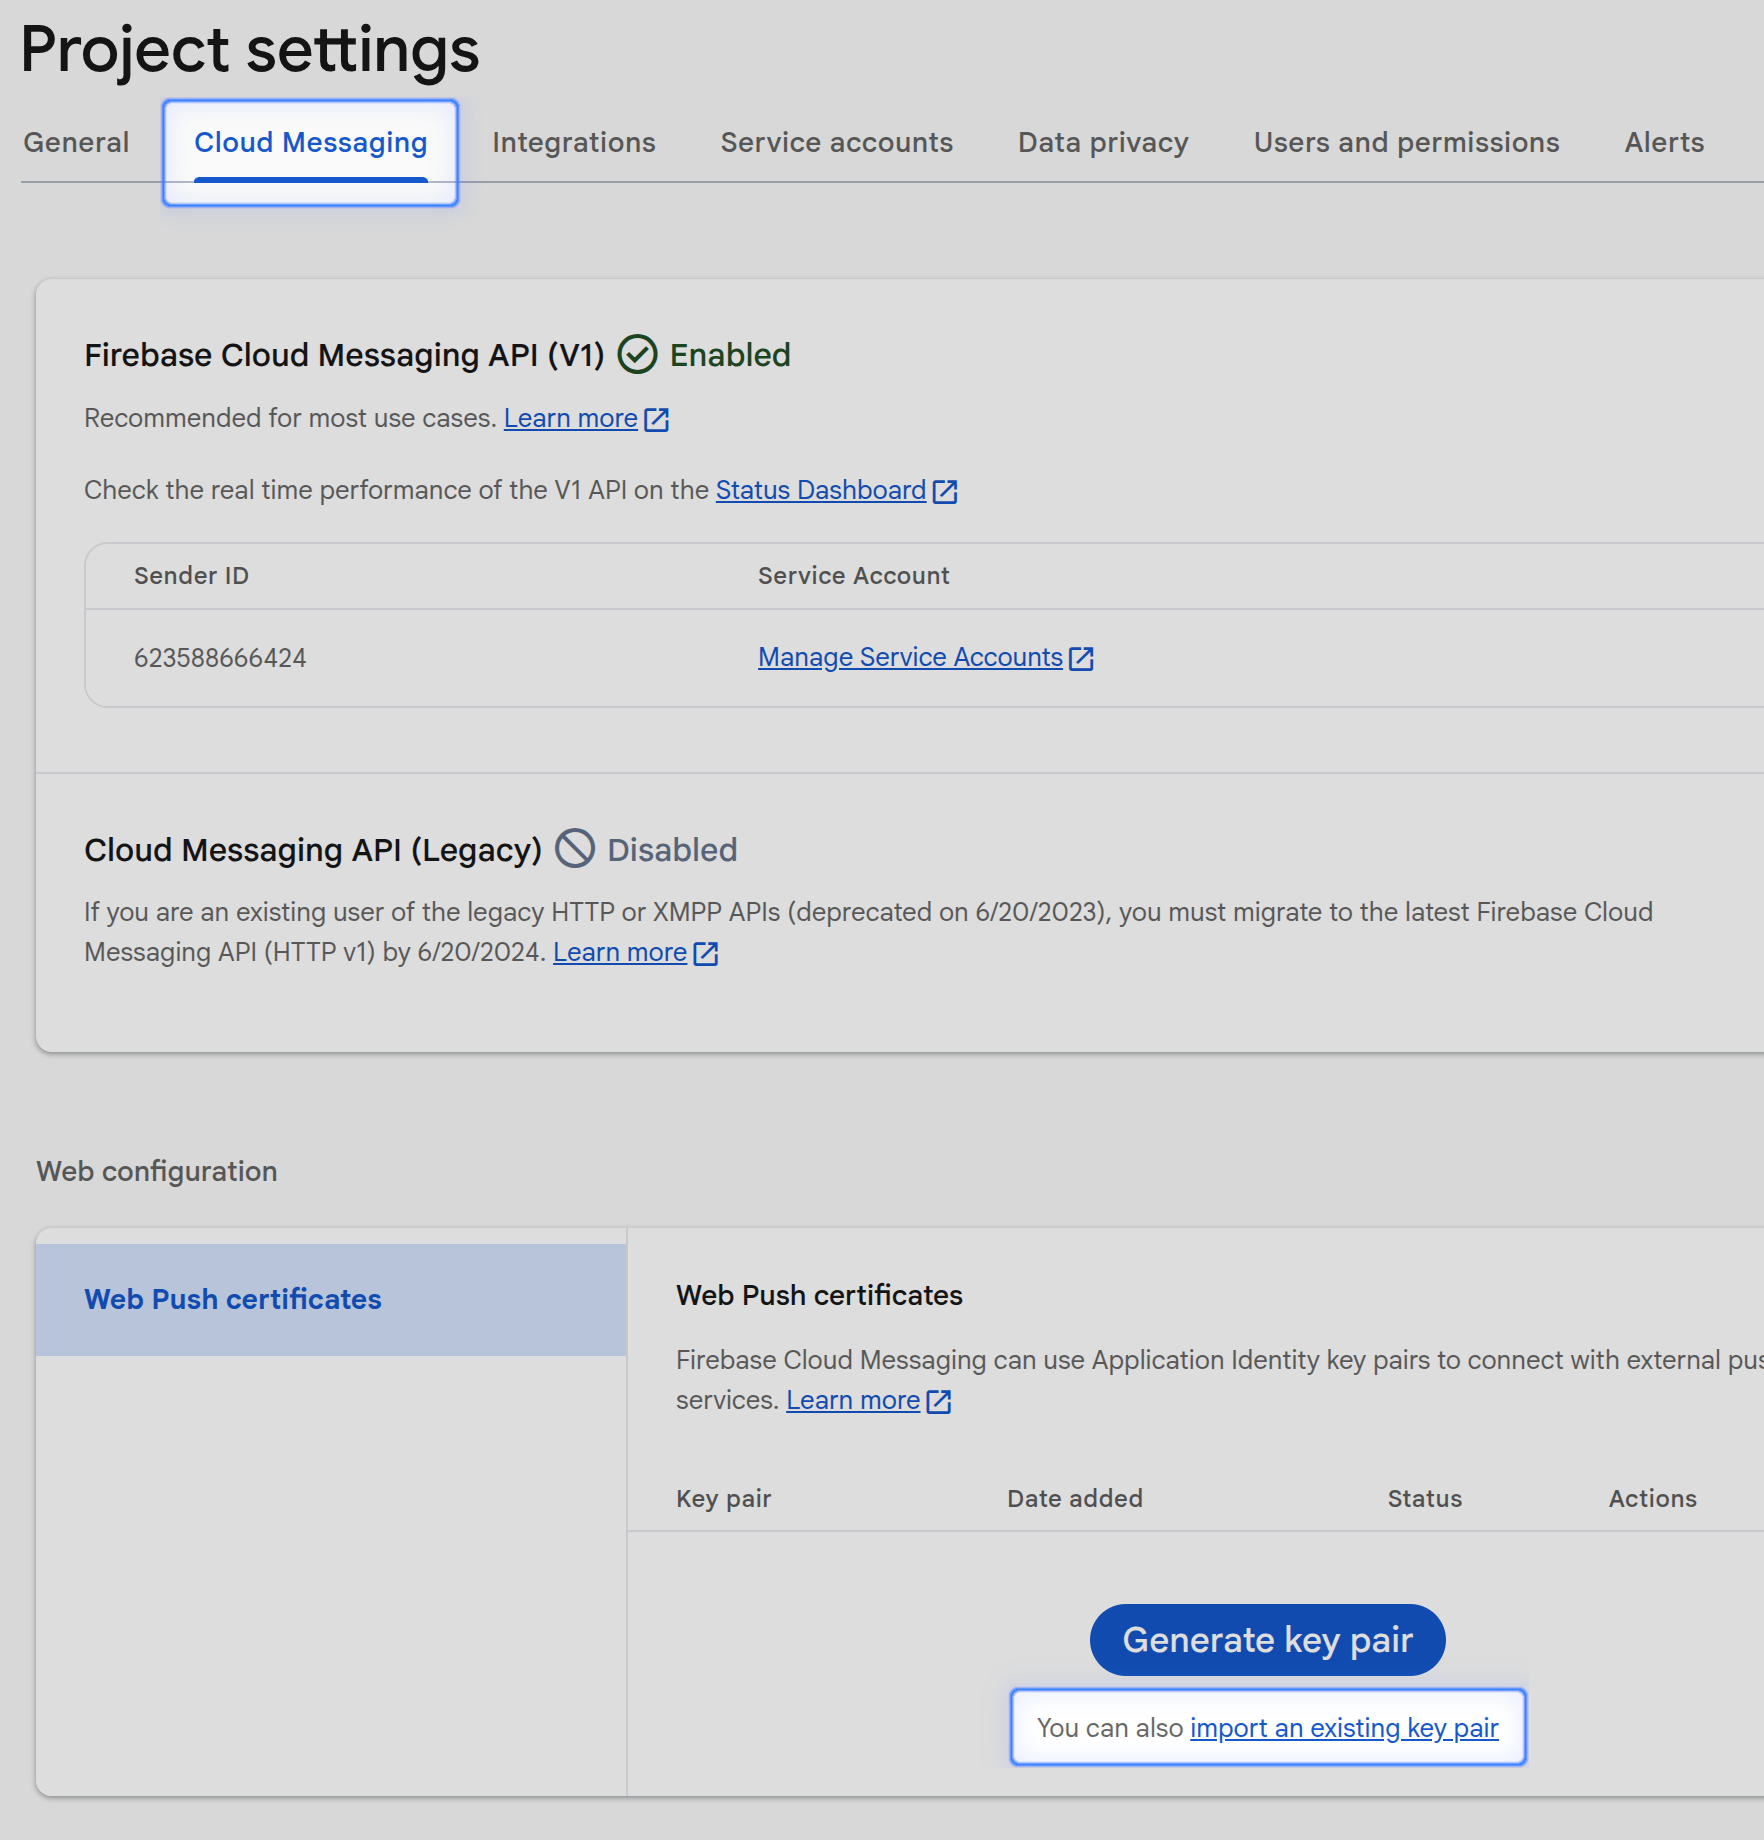
Task: Click the Date added column header
Action: pyautogui.click(x=1074, y=1499)
